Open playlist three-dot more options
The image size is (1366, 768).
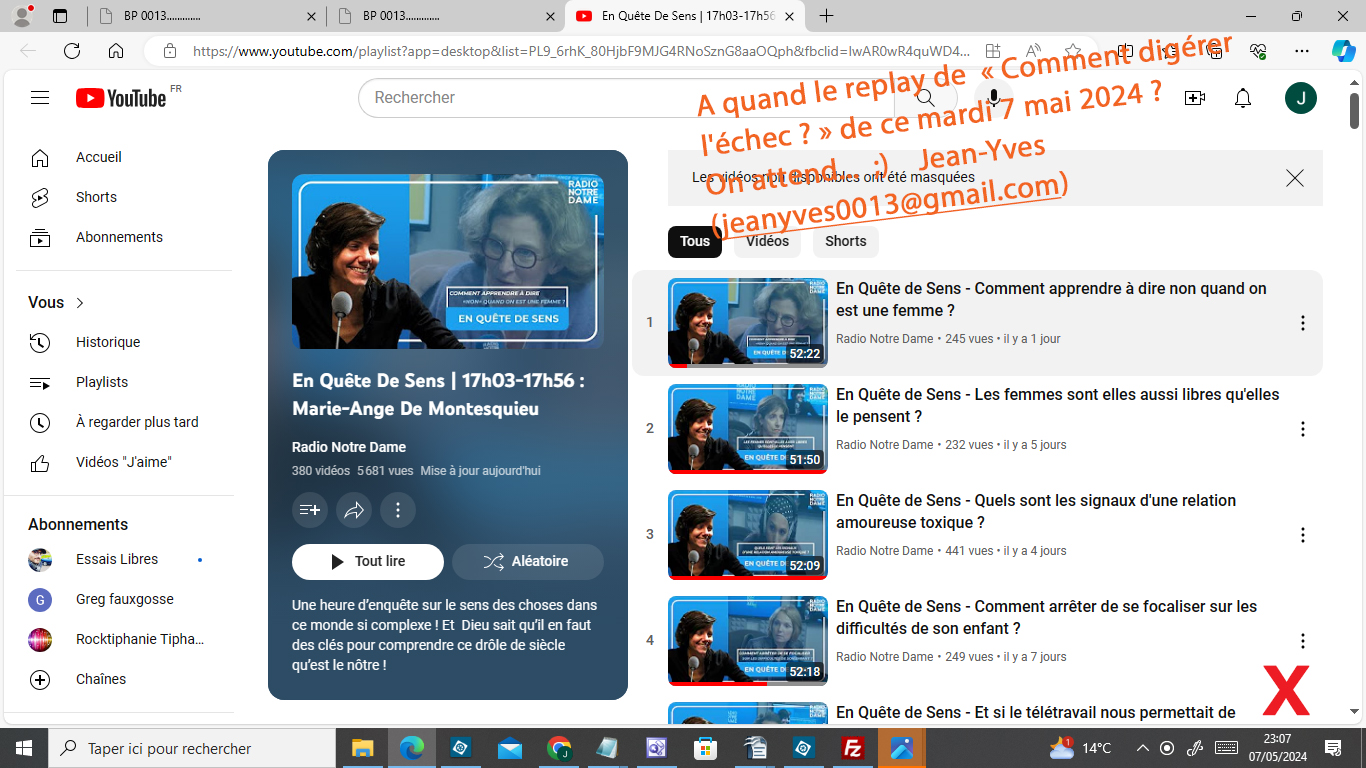tap(398, 510)
